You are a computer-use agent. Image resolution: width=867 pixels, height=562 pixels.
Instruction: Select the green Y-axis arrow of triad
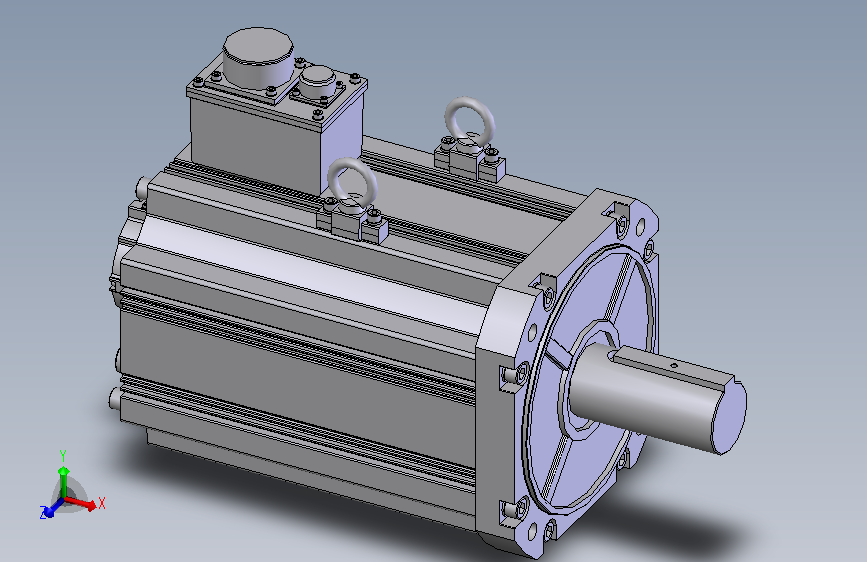pos(64,482)
